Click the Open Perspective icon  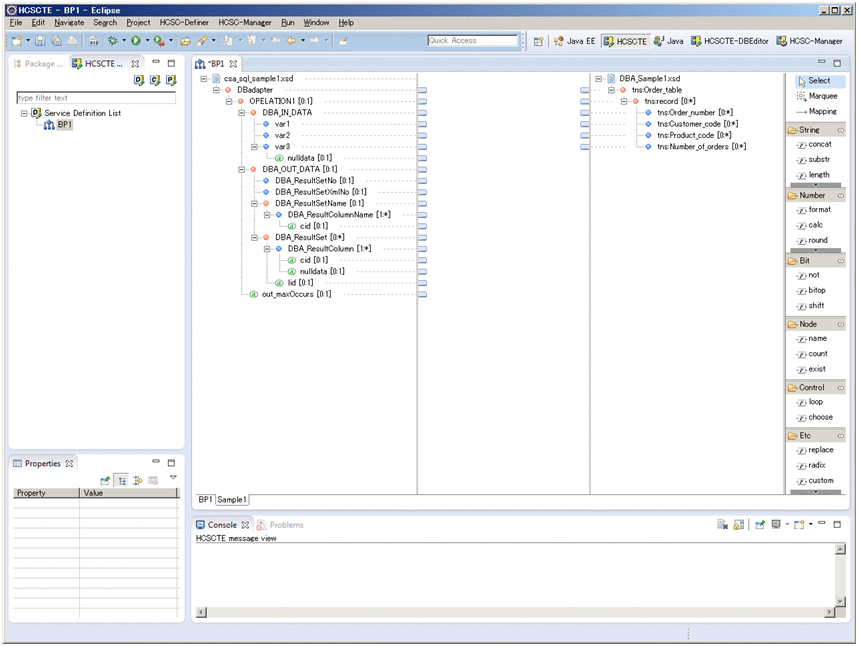(x=538, y=41)
